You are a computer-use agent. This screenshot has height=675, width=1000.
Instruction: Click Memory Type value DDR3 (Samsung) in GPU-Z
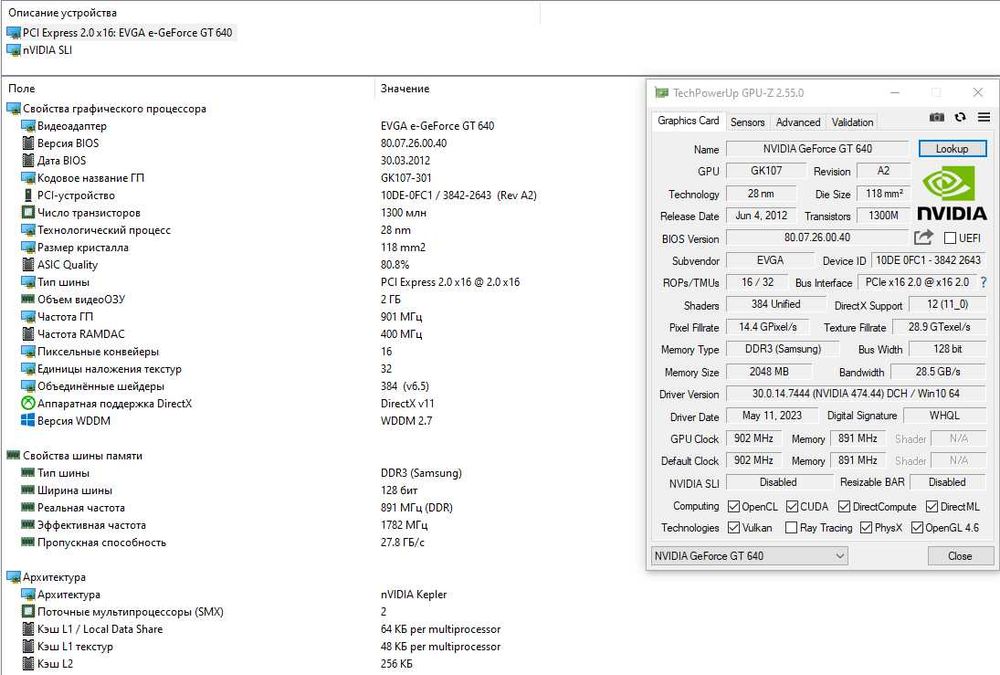coord(783,349)
